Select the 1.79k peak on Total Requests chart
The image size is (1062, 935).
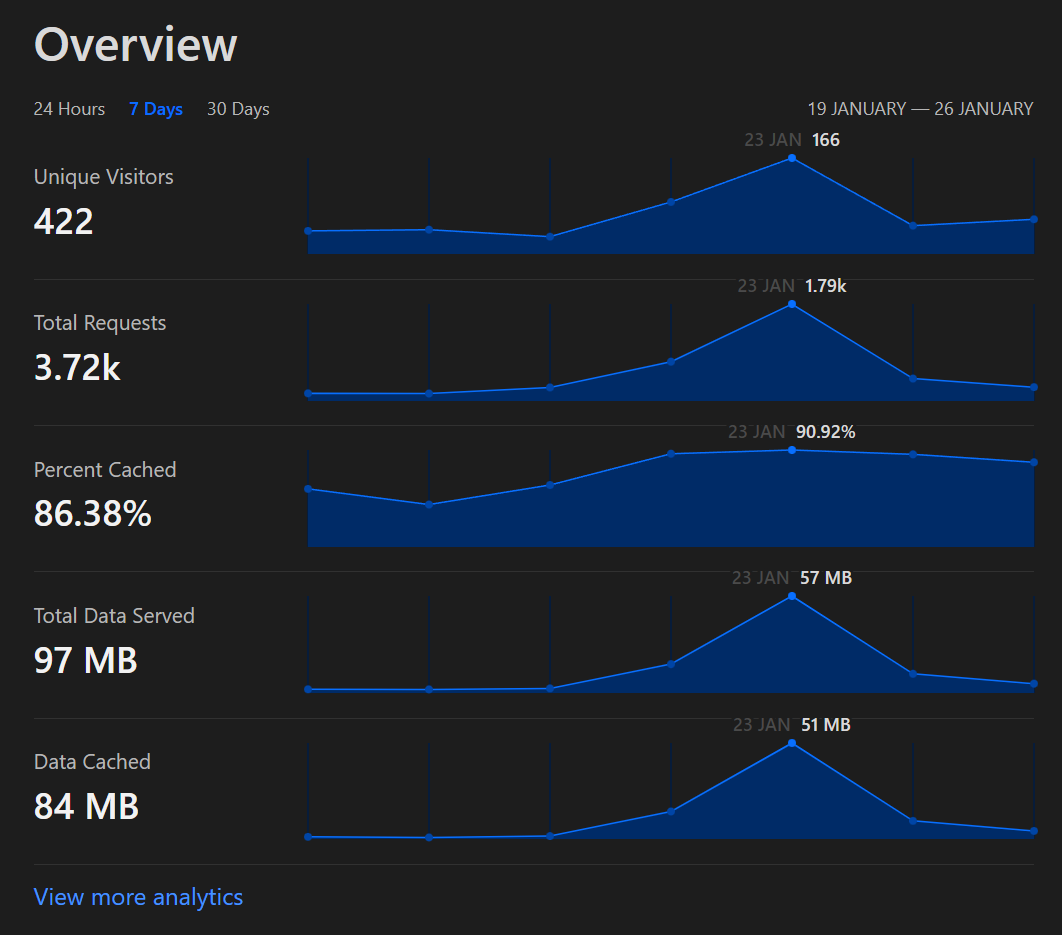[x=791, y=304]
